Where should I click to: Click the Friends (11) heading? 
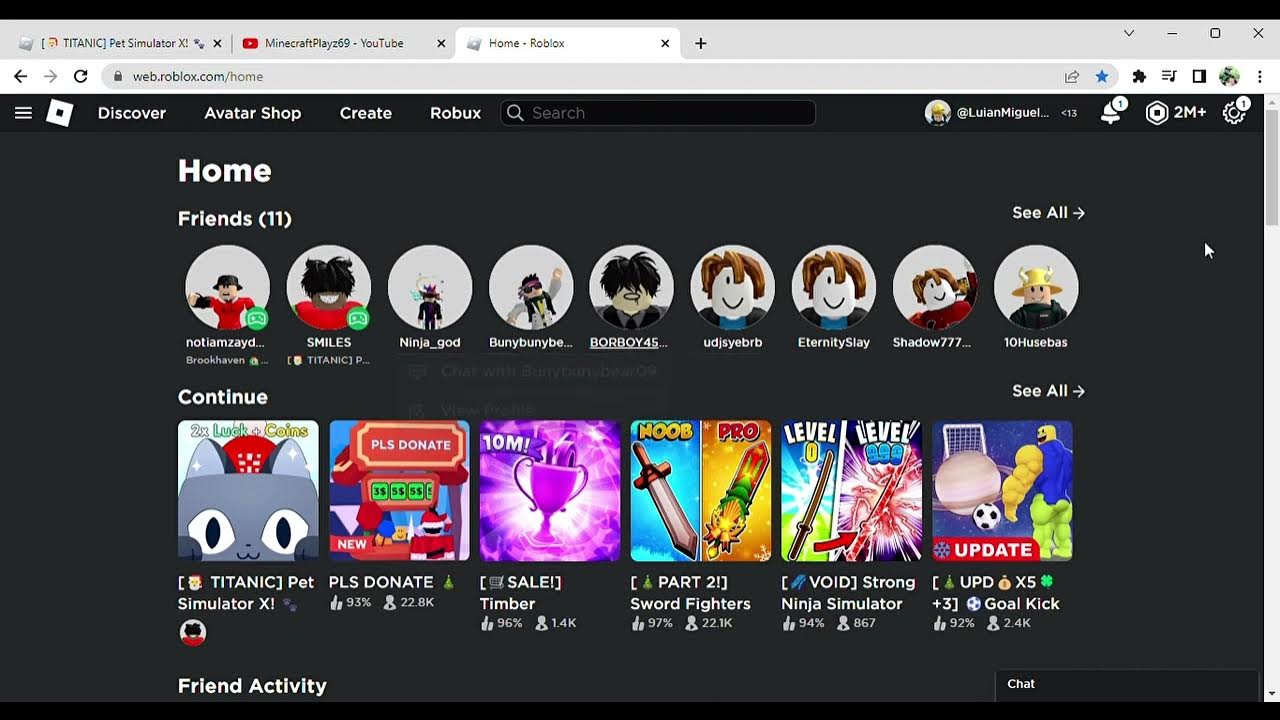point(235,218)
